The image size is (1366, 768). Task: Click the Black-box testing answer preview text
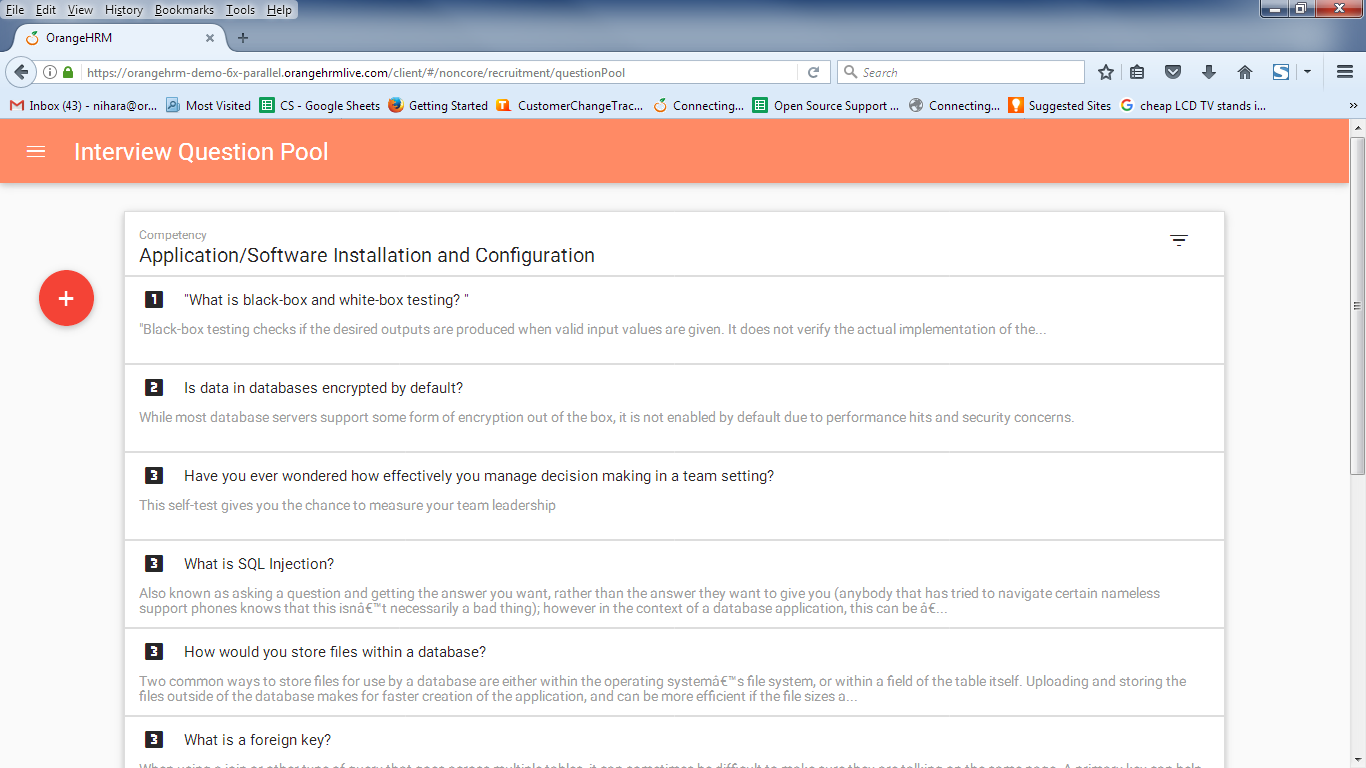tap(593, 329)
